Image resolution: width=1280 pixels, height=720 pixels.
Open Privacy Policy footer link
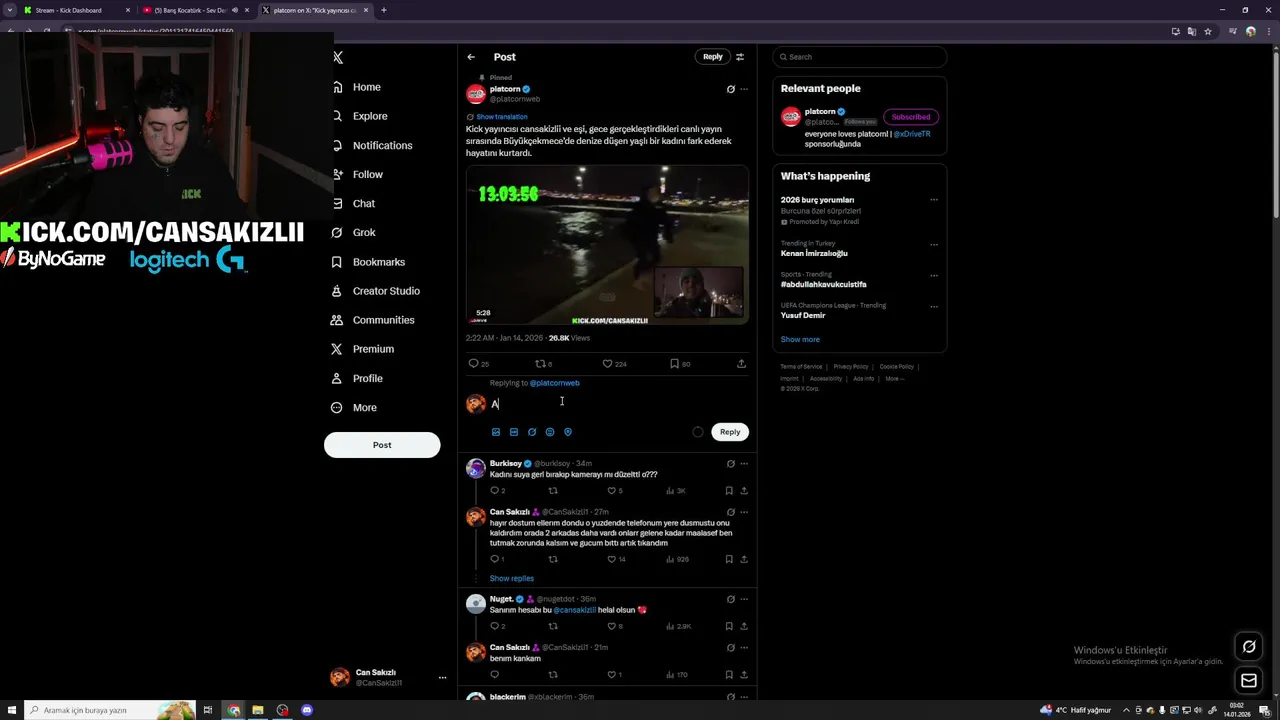coord(851,367)
